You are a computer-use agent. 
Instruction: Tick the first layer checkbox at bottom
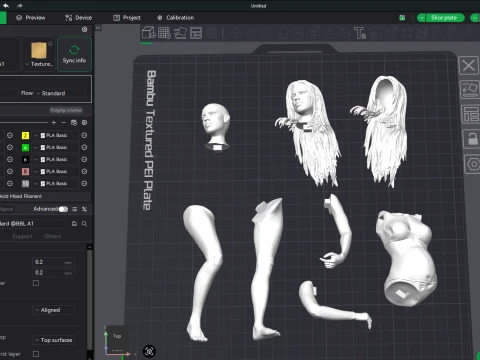pos(36,354)
